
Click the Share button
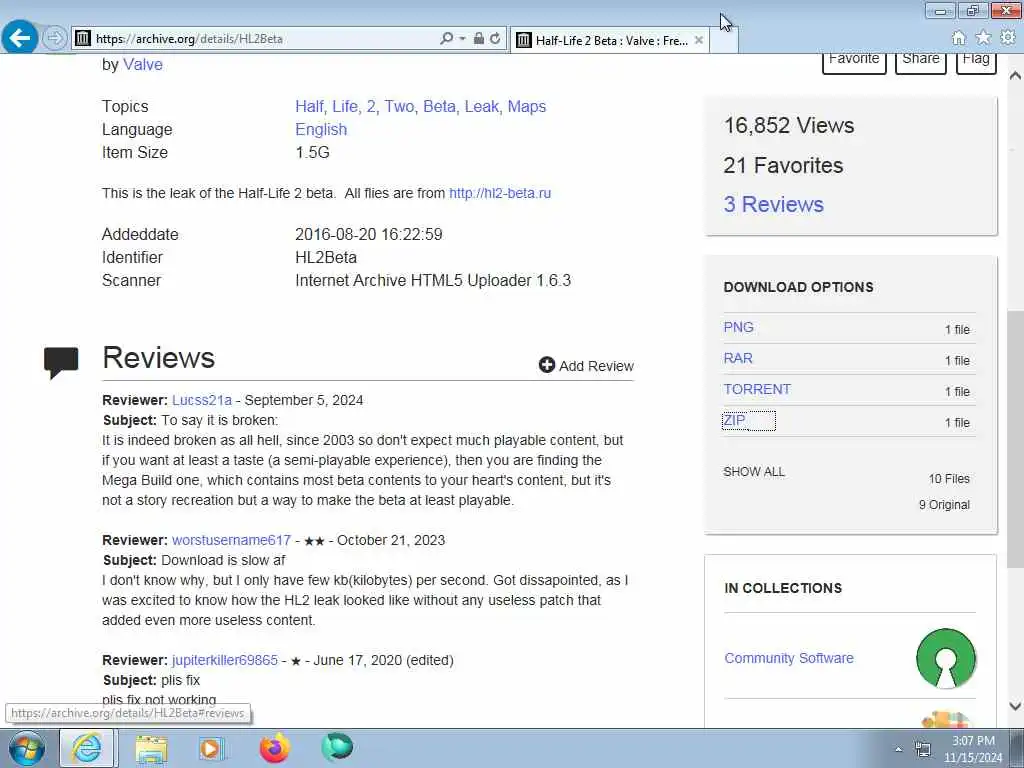pos(921,61)
